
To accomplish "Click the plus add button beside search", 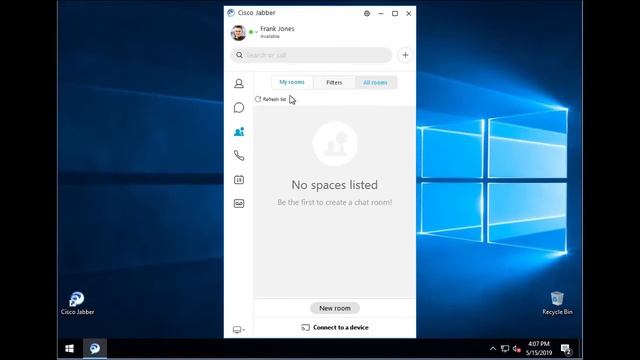I will pos(405,55).
